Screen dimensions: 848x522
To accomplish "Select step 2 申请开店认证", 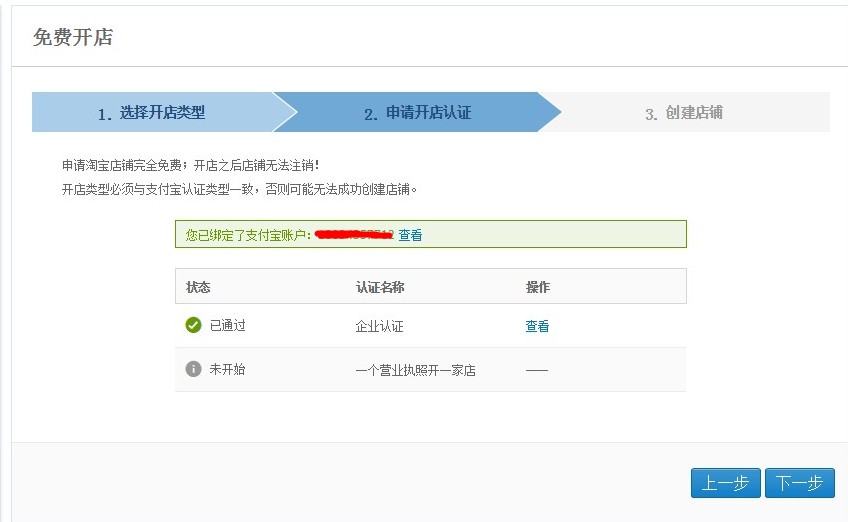I will coord(417,113).
